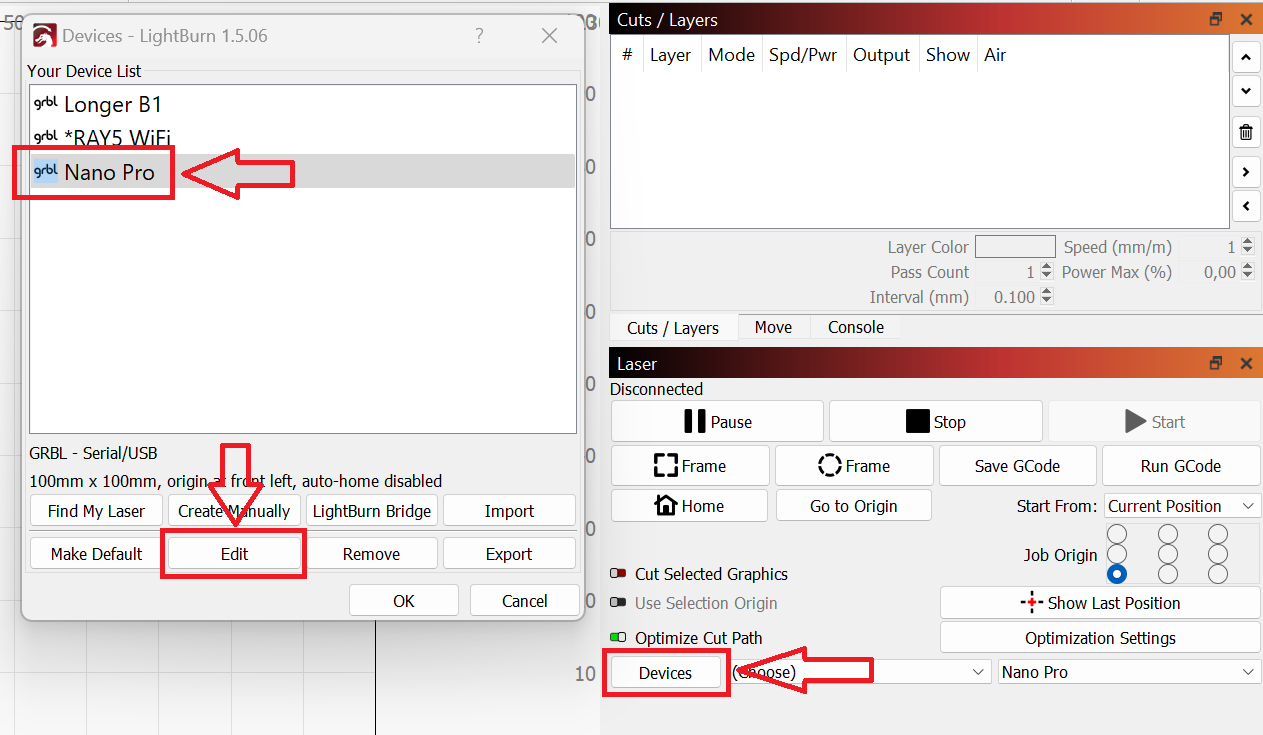Viewport: 1263px width, 735px height.
Task: Toggle Cut Selected Graphics switch
Action: (x=618, y=574)
